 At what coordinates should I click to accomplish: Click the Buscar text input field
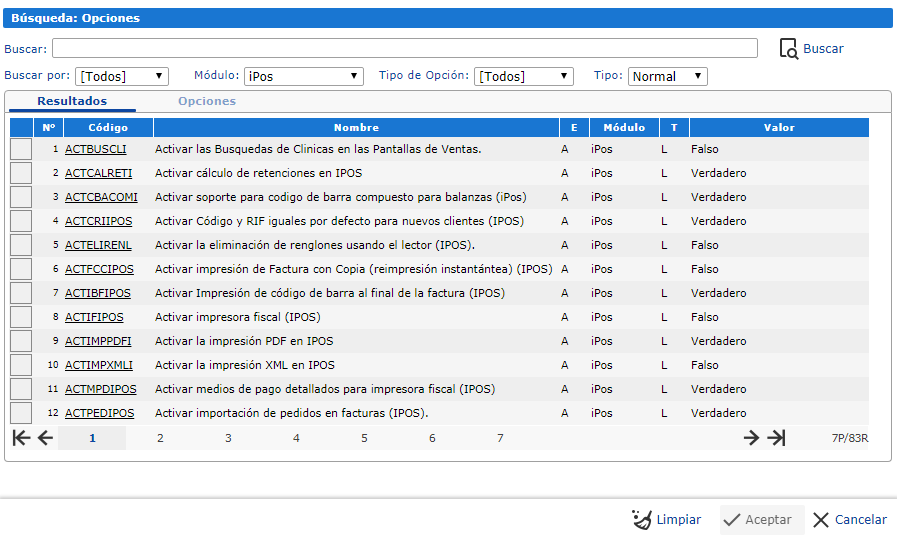(x=404, y=48)
